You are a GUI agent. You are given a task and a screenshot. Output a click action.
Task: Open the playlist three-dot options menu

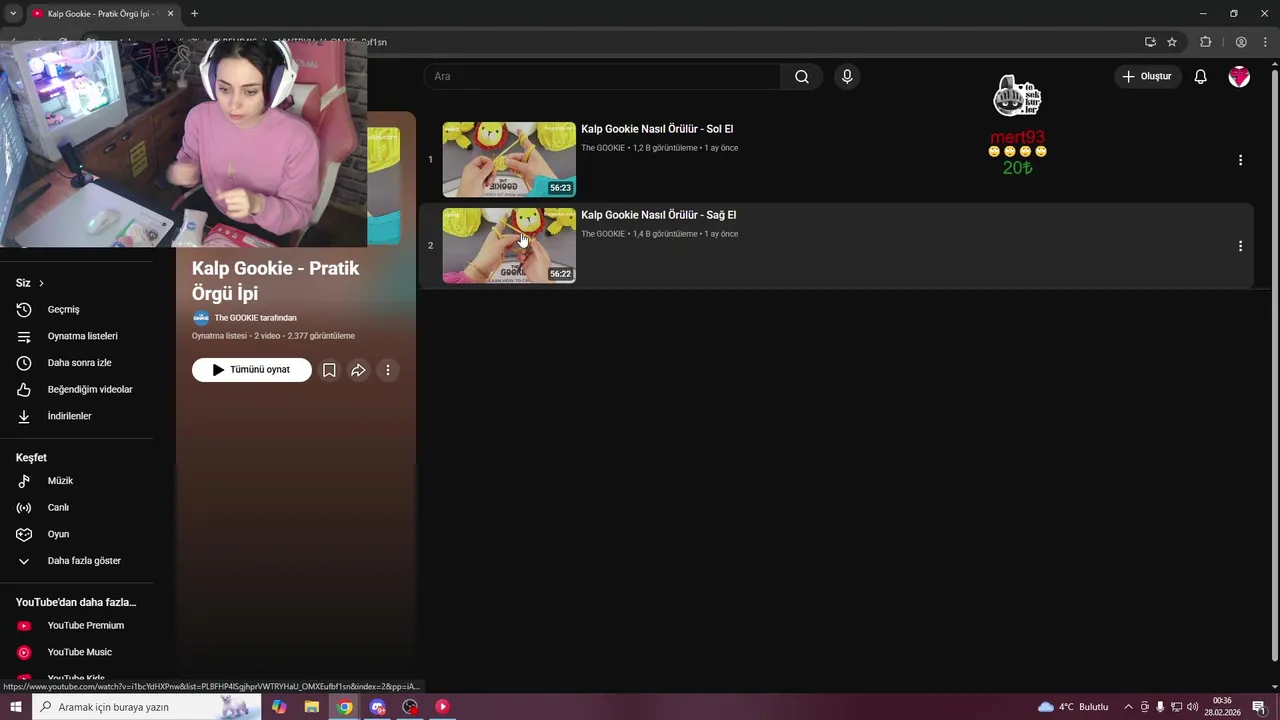tap(388, 370)
